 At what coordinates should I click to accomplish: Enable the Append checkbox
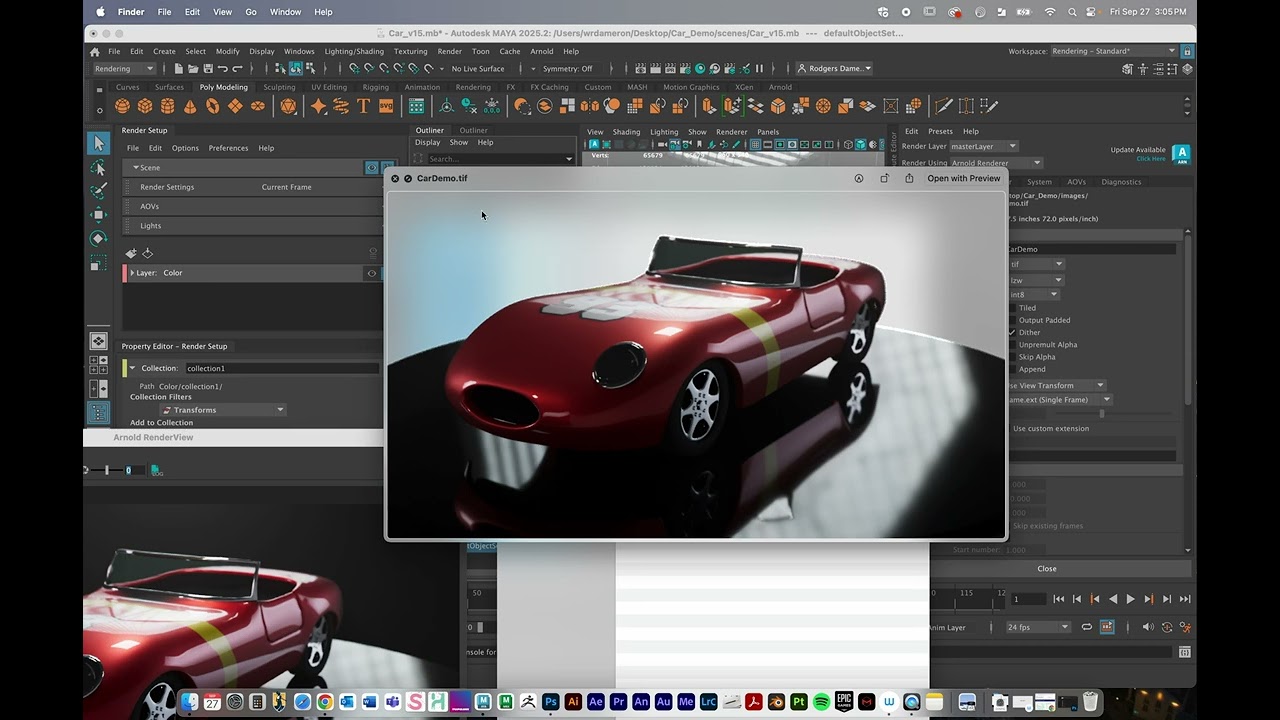(x=1012, y=369)
